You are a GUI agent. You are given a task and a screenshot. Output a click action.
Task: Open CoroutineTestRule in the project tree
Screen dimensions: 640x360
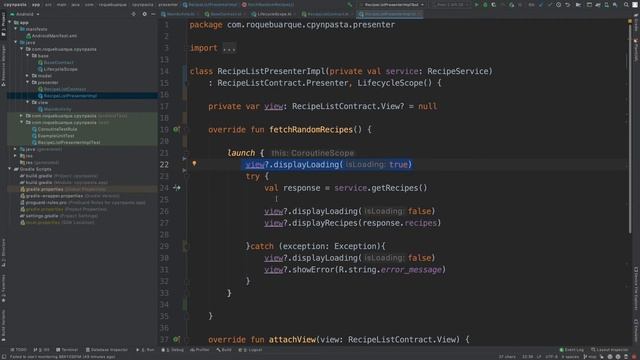54,129
